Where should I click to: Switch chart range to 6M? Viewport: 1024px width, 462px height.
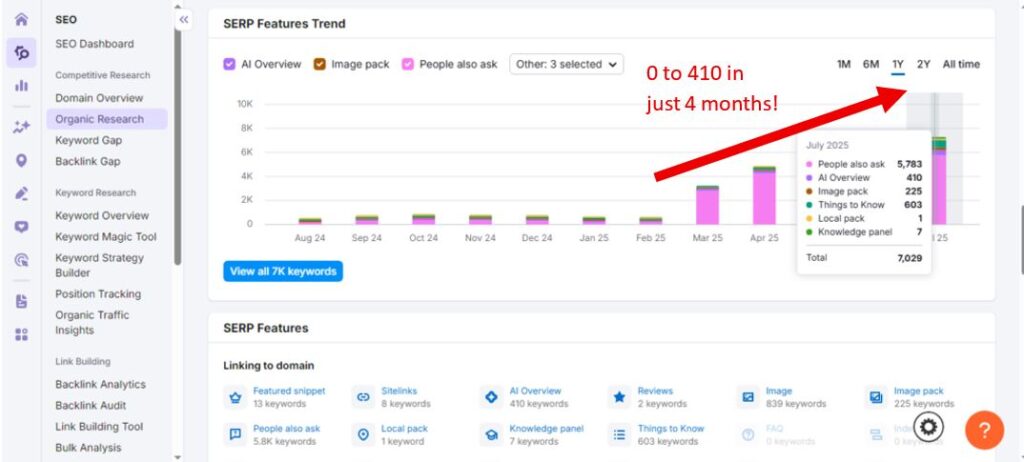(871, 64)
